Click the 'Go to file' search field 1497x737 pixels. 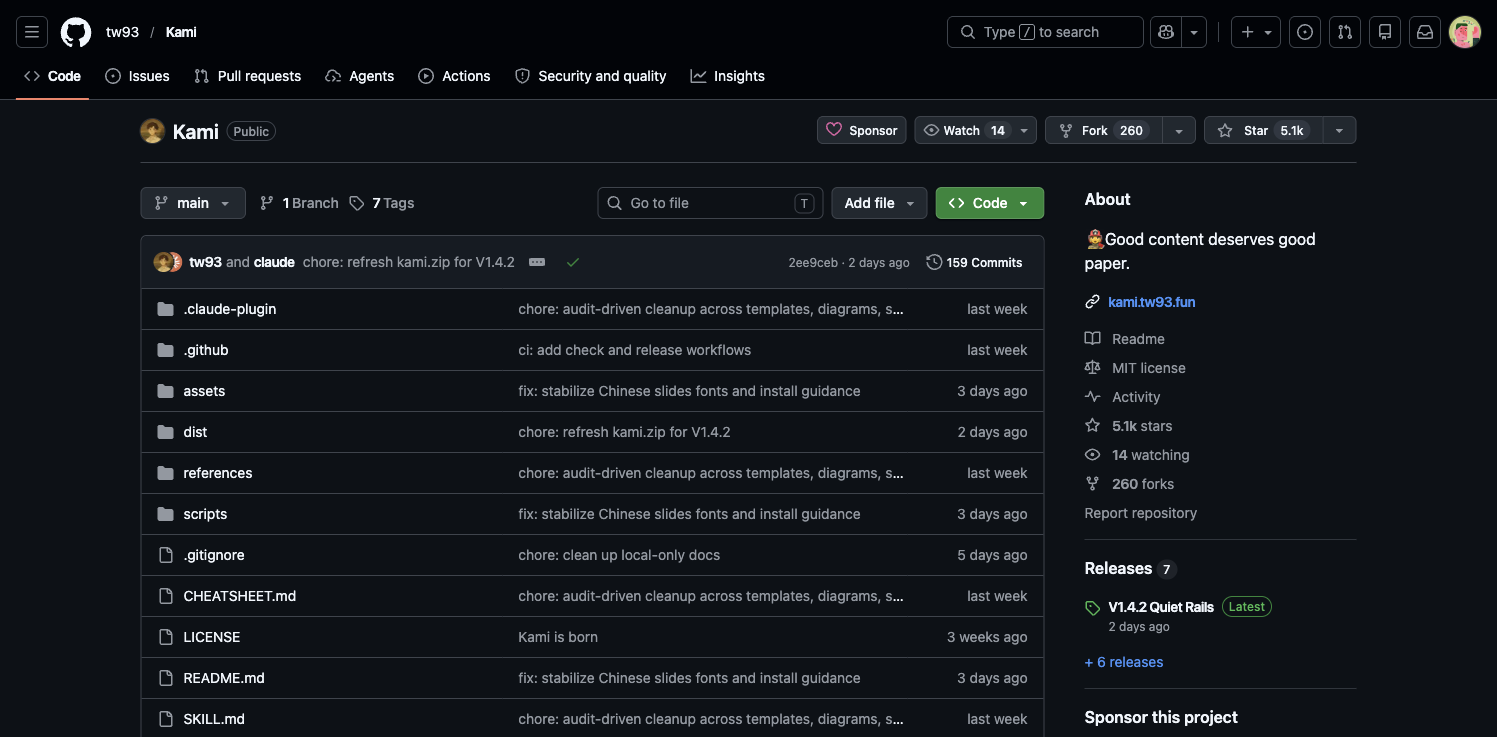(x=710, y=203)
